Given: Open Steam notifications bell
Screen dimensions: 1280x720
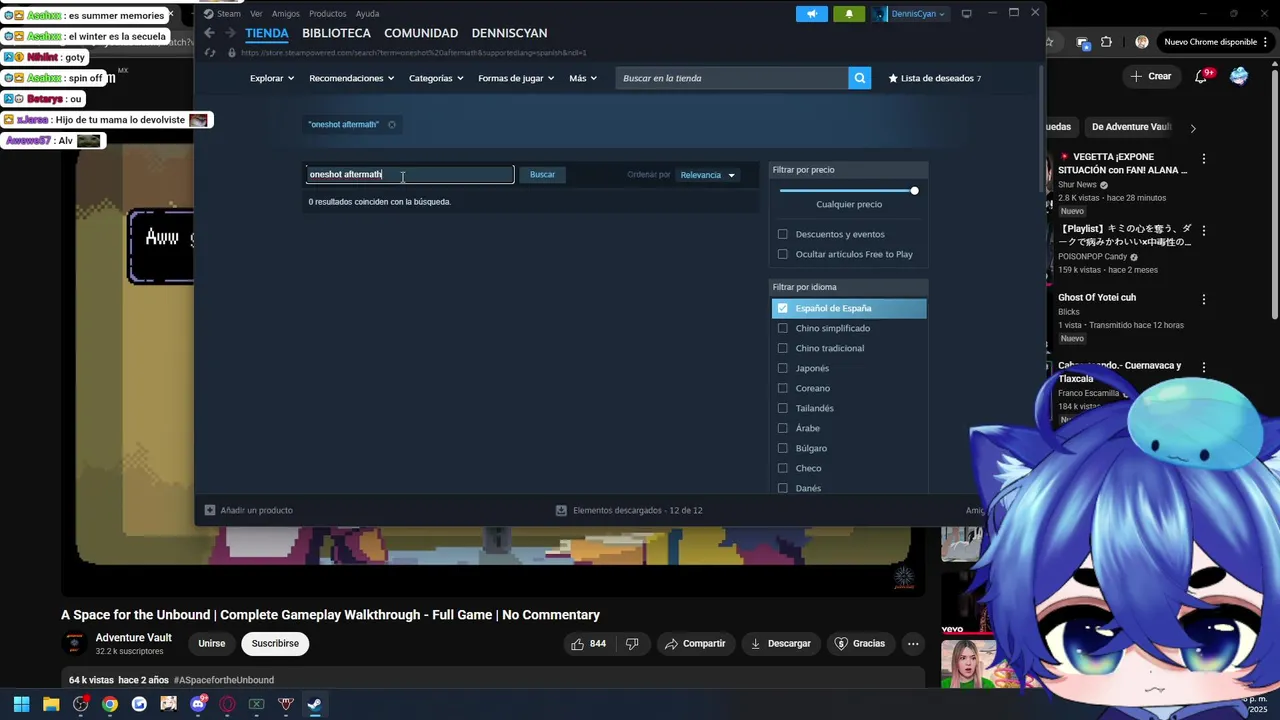Looking at the screenshot, I should click(x=849, y=14).
